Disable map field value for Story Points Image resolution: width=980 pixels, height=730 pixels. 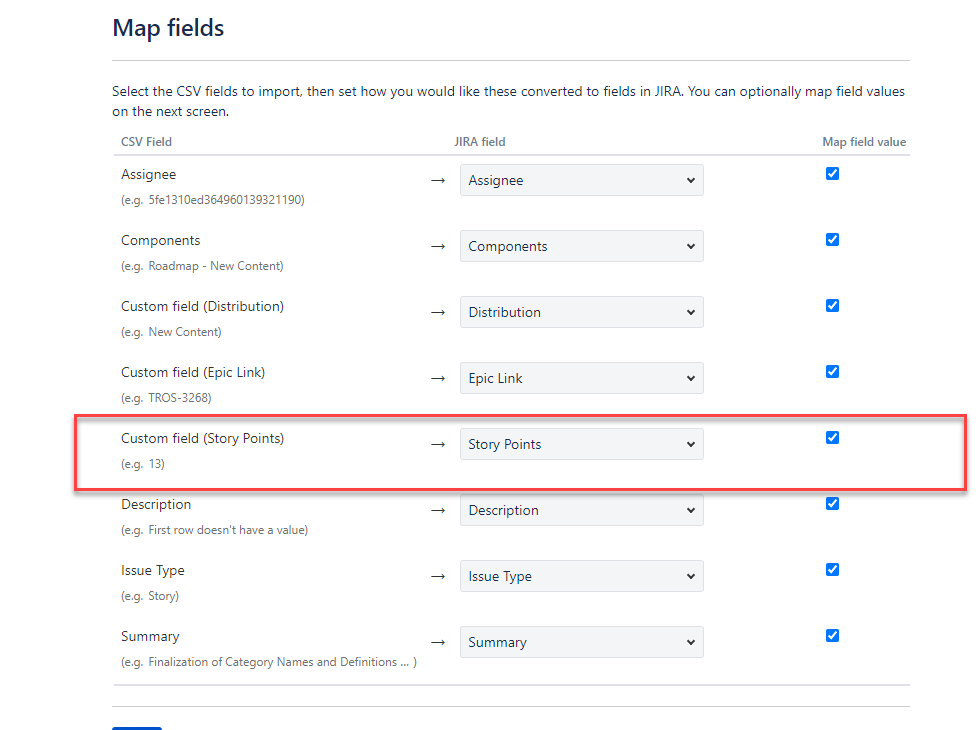pyautogui.click(x=832, y=437)
